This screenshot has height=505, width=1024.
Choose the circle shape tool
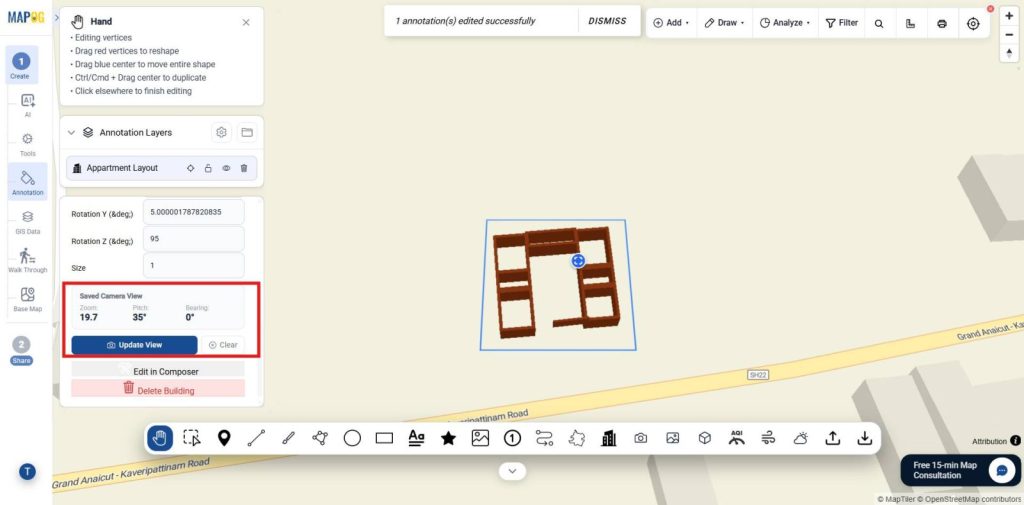(352, 438)
